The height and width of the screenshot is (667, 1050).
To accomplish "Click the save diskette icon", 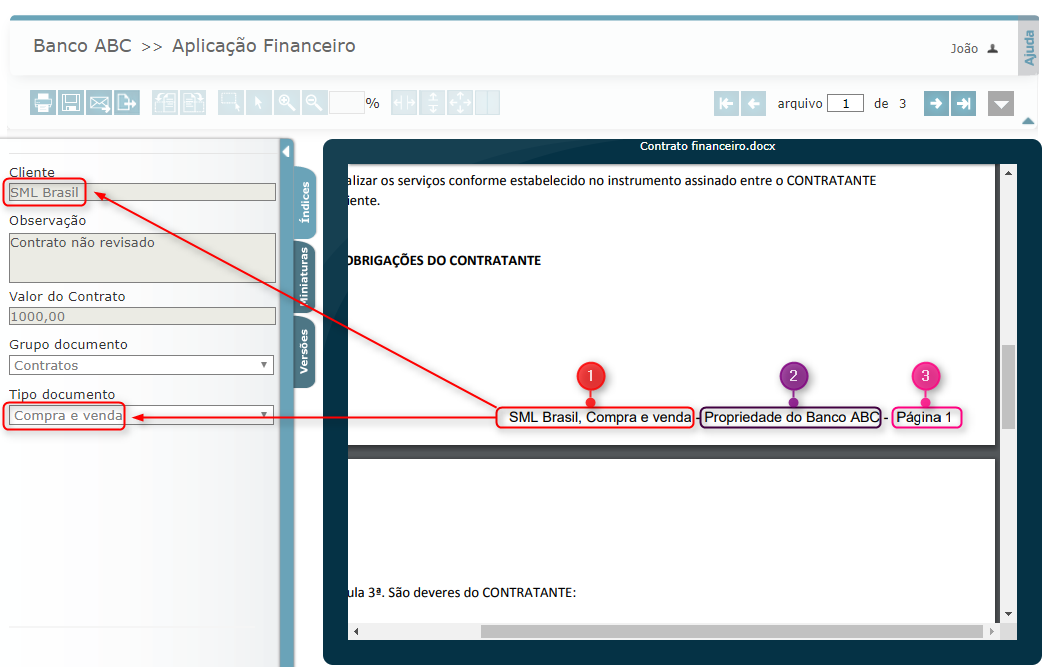I will 70,102.
